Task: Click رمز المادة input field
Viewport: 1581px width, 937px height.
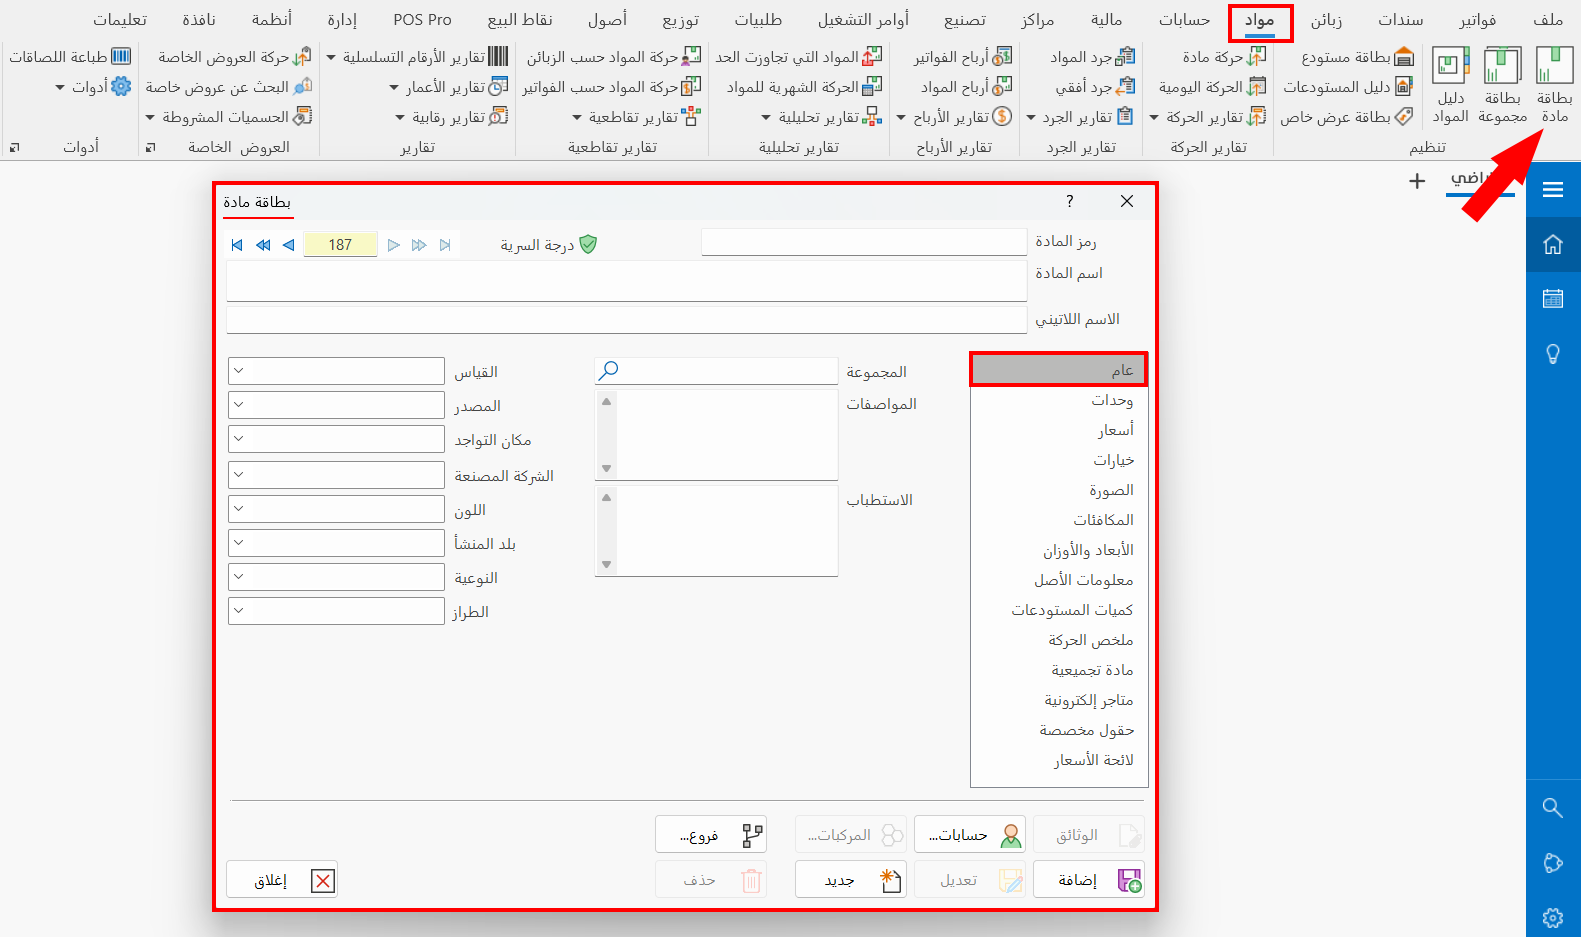Action: (864, 242)
